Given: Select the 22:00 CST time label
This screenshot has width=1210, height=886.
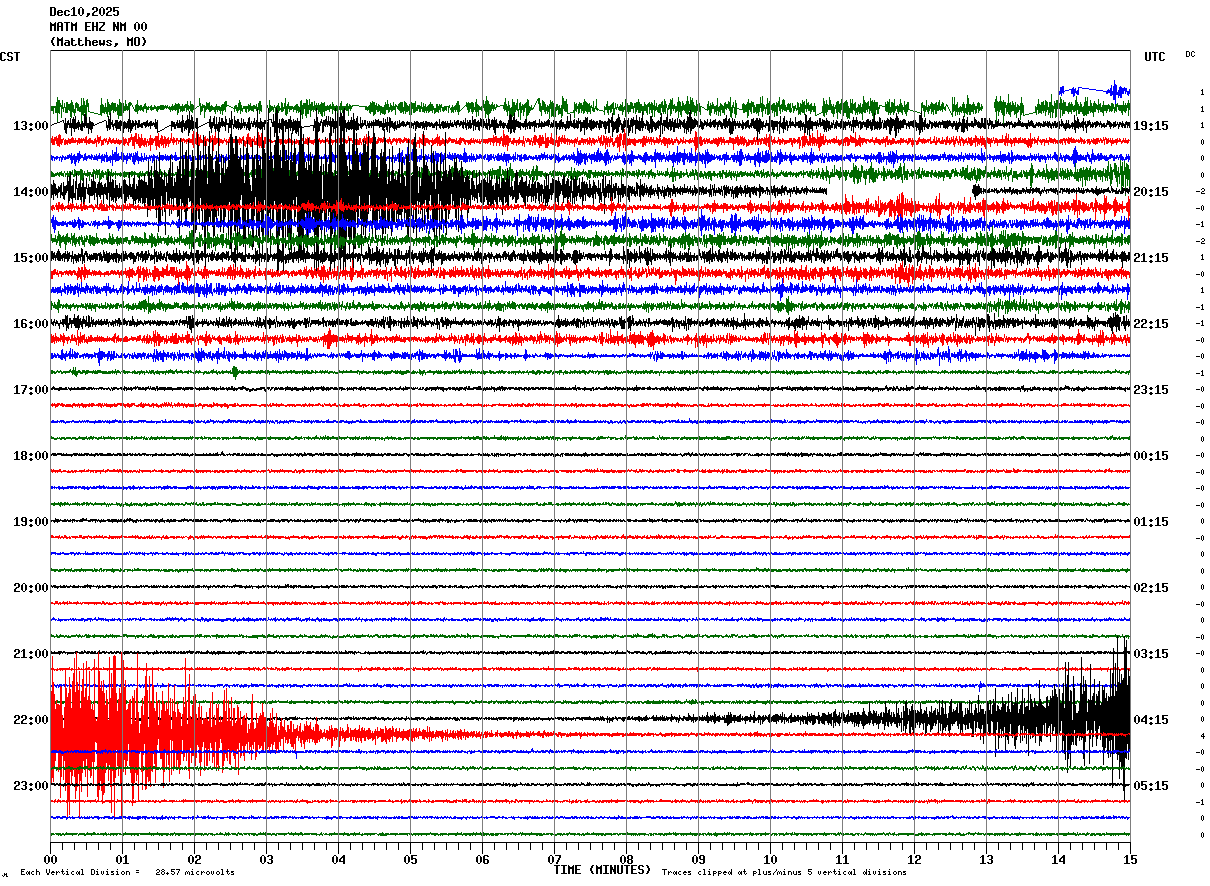Looking at the screenshot, I should [31, 720].
